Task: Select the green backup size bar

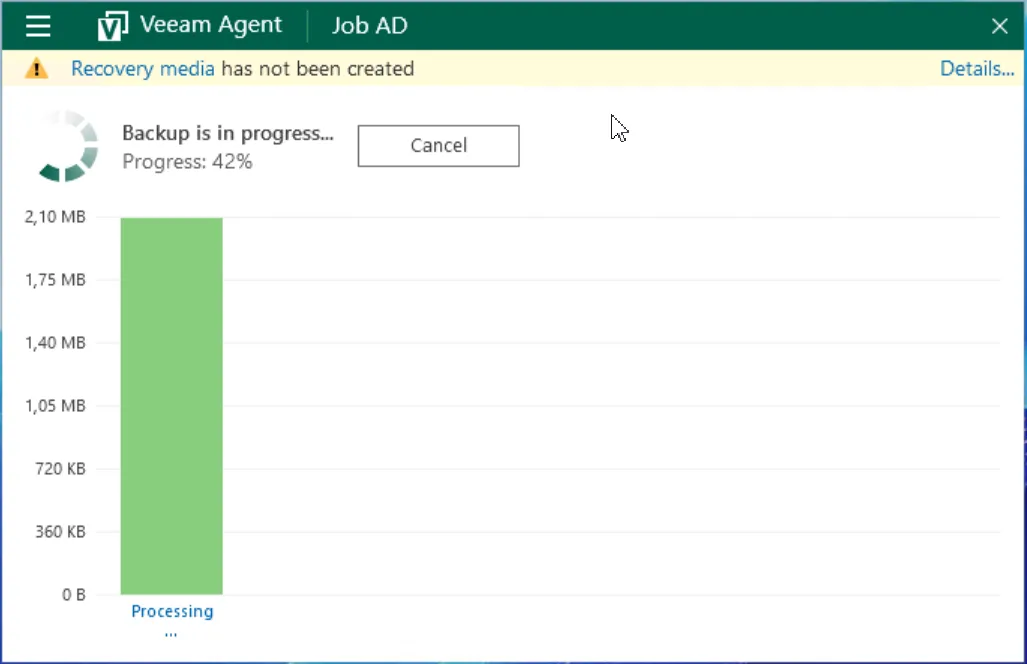Action: pyautogui.click(x=172, y=405)
